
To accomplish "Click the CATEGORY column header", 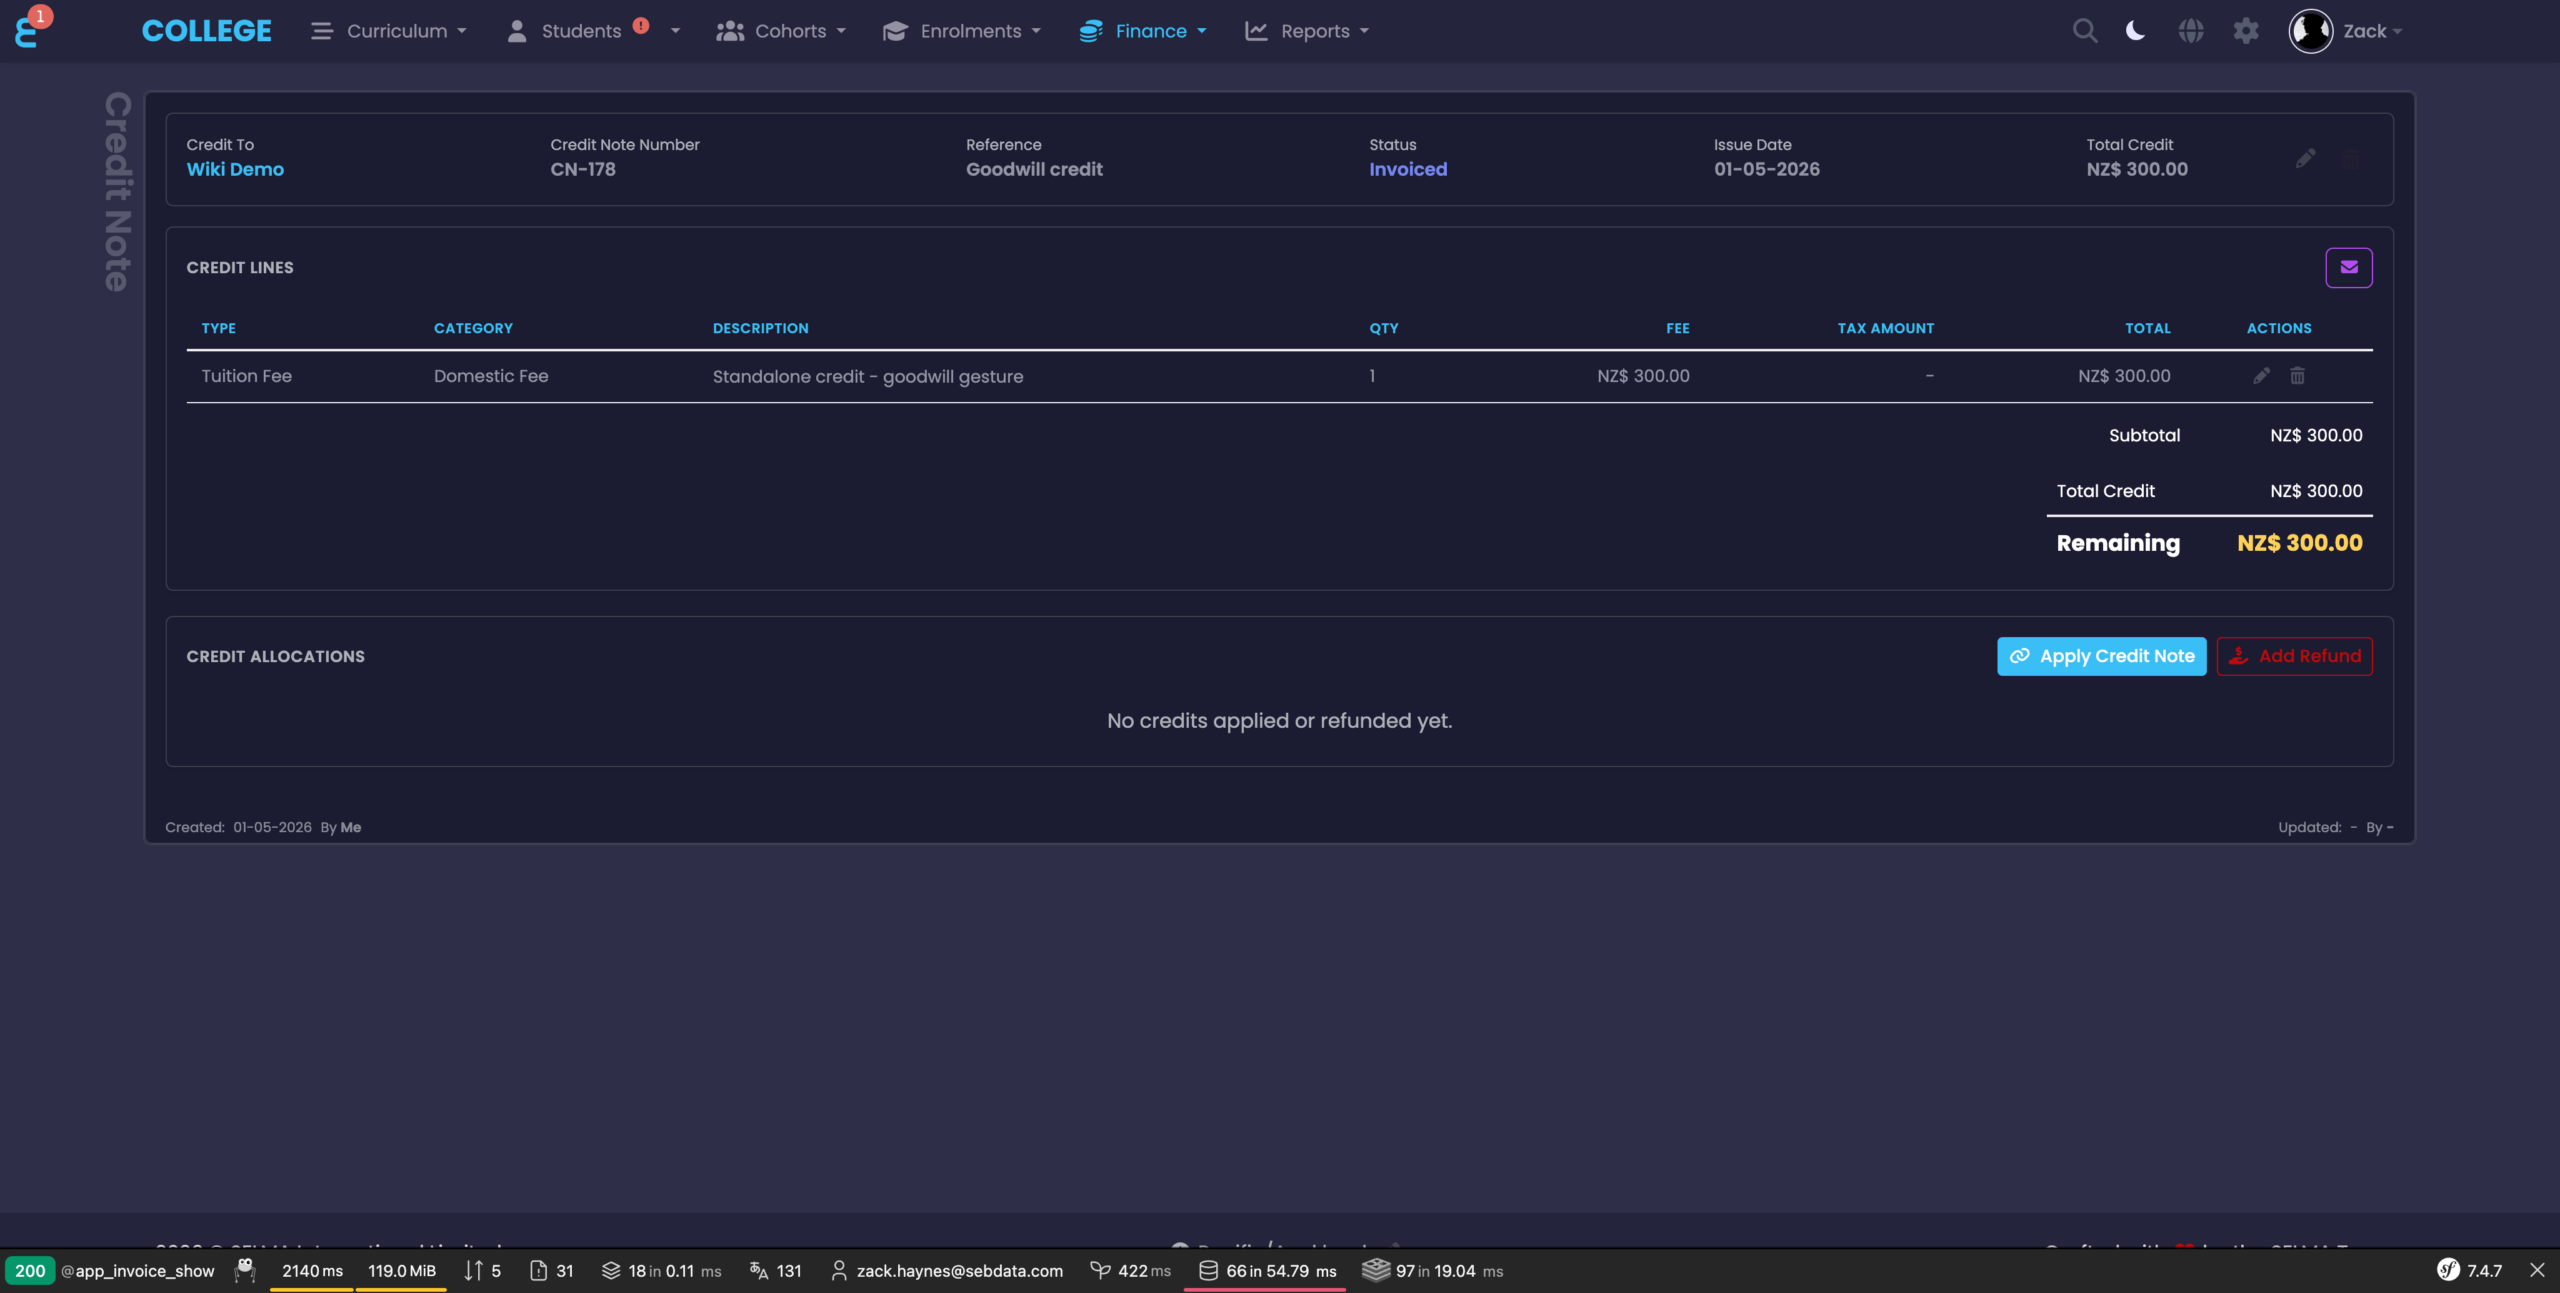I will 473,328.
